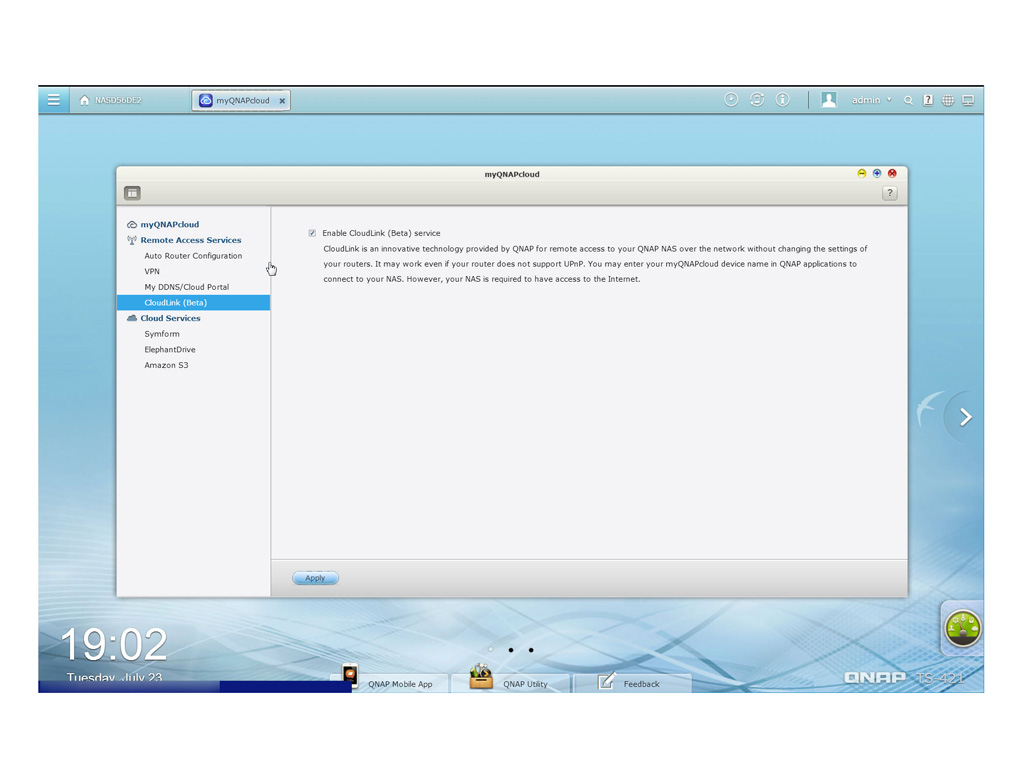
Task: Click the 19:02 desktop clock
Action: click(x=114, y=645)
